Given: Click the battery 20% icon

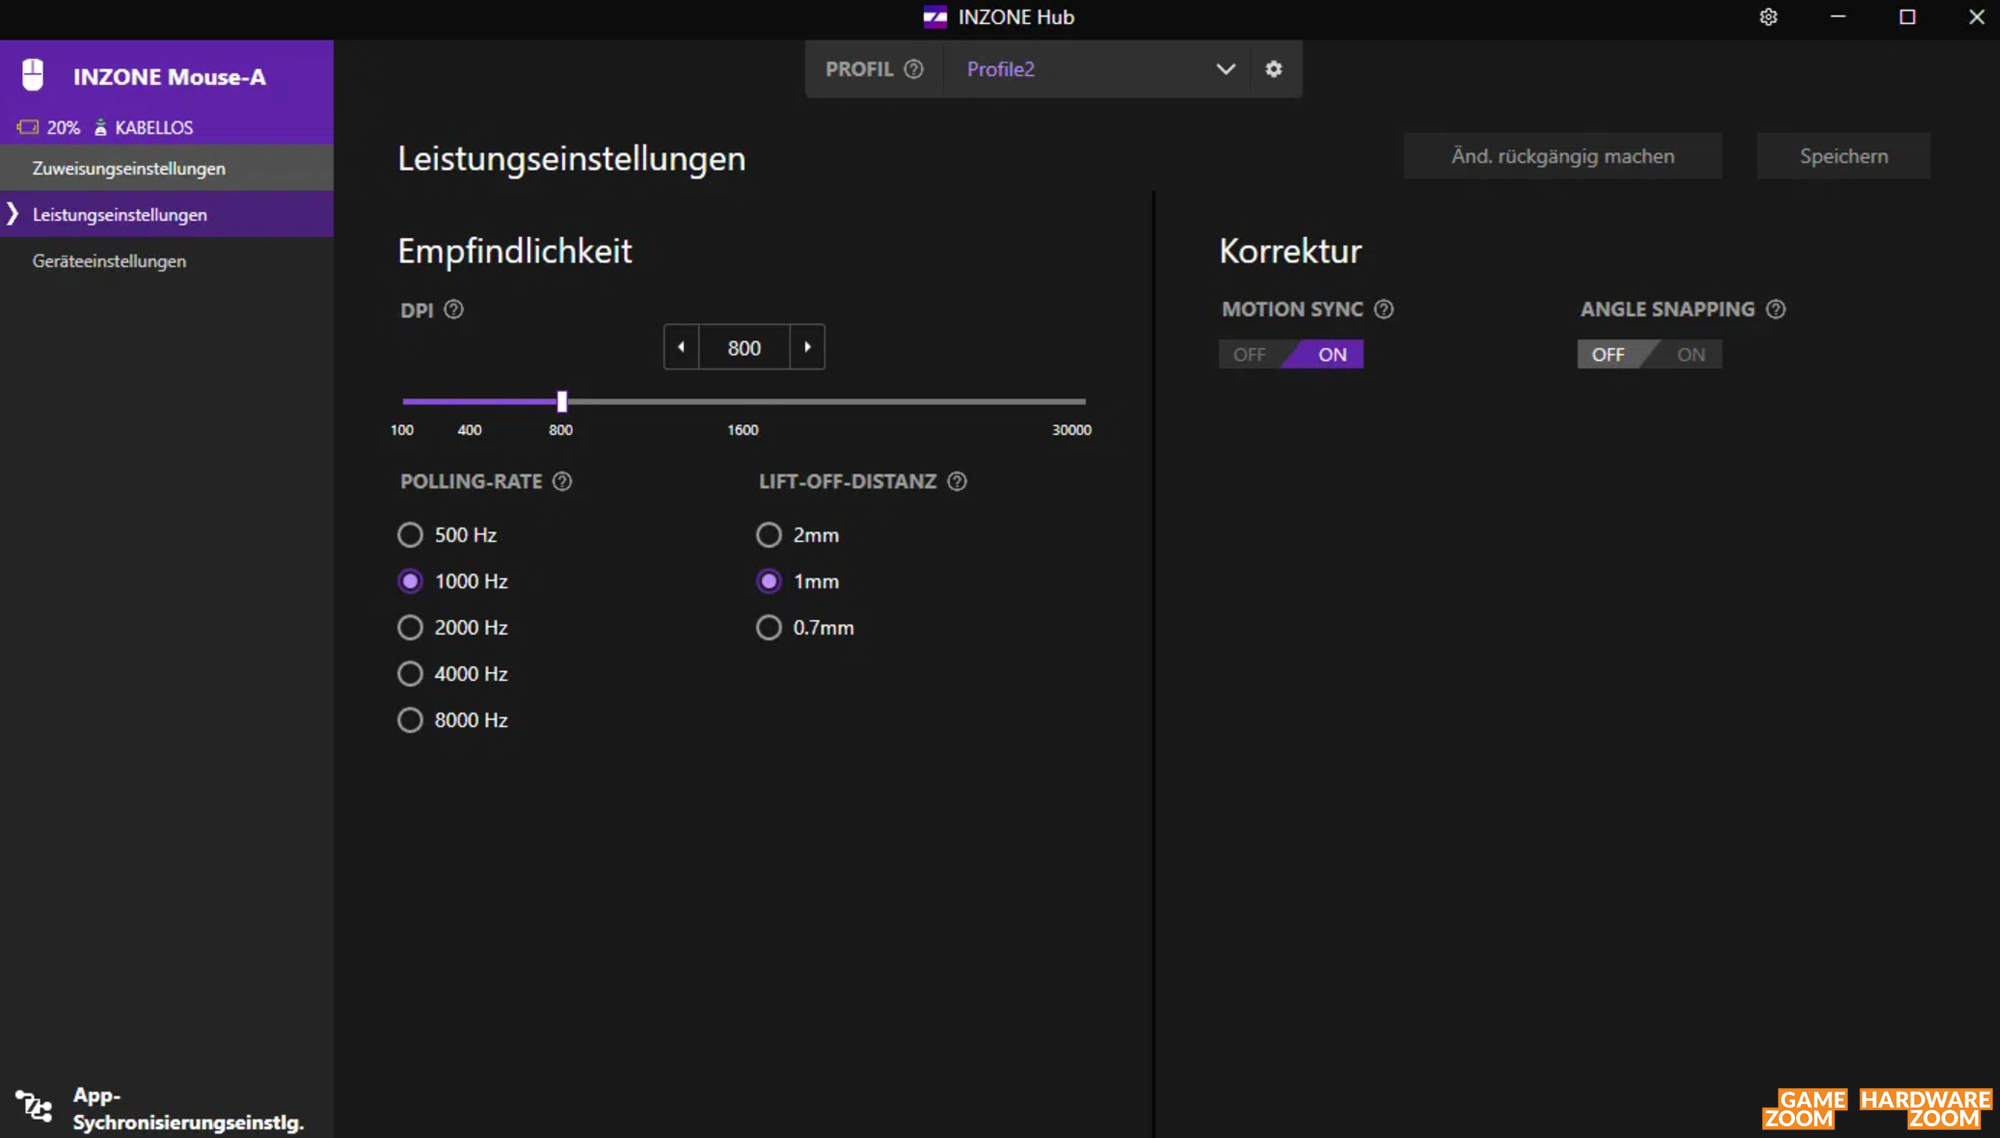Looking at the screenshot, I should (28, 127).
